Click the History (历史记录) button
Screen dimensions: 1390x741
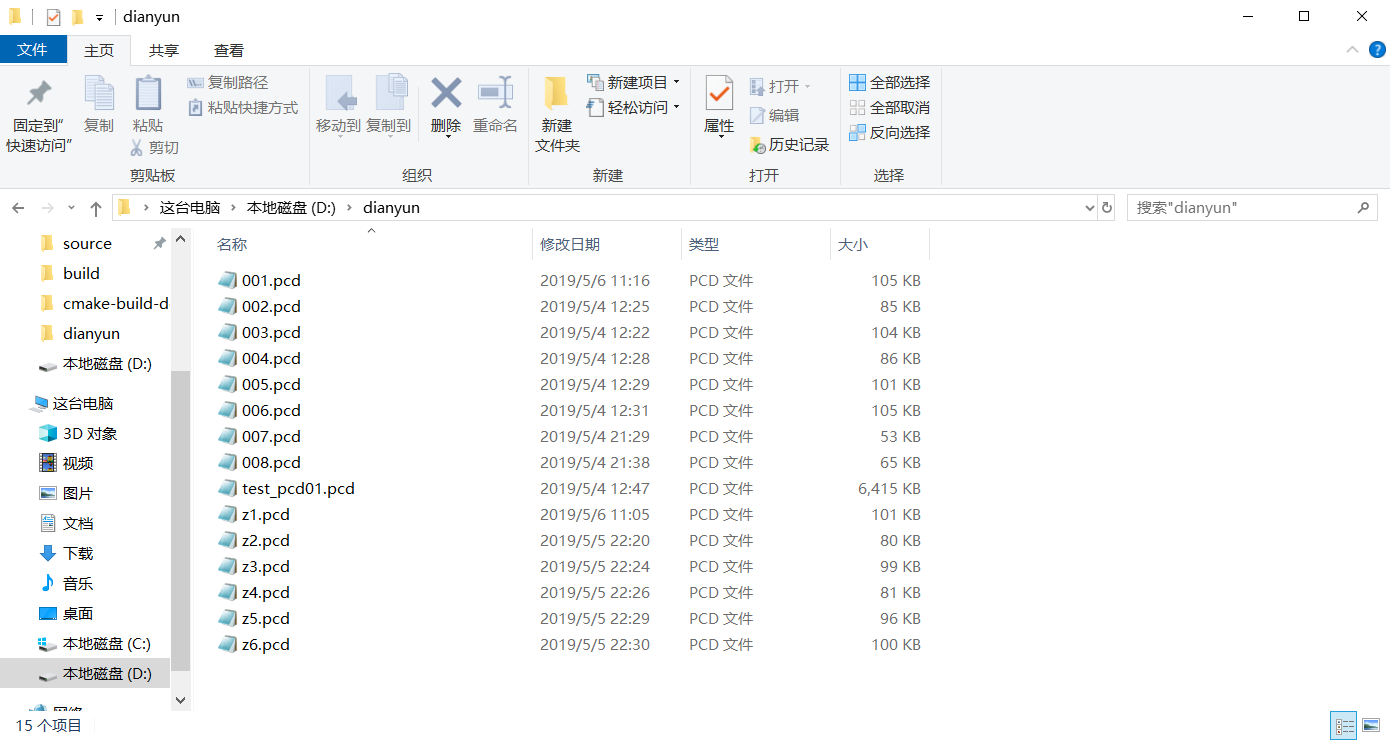coord(790,145)
